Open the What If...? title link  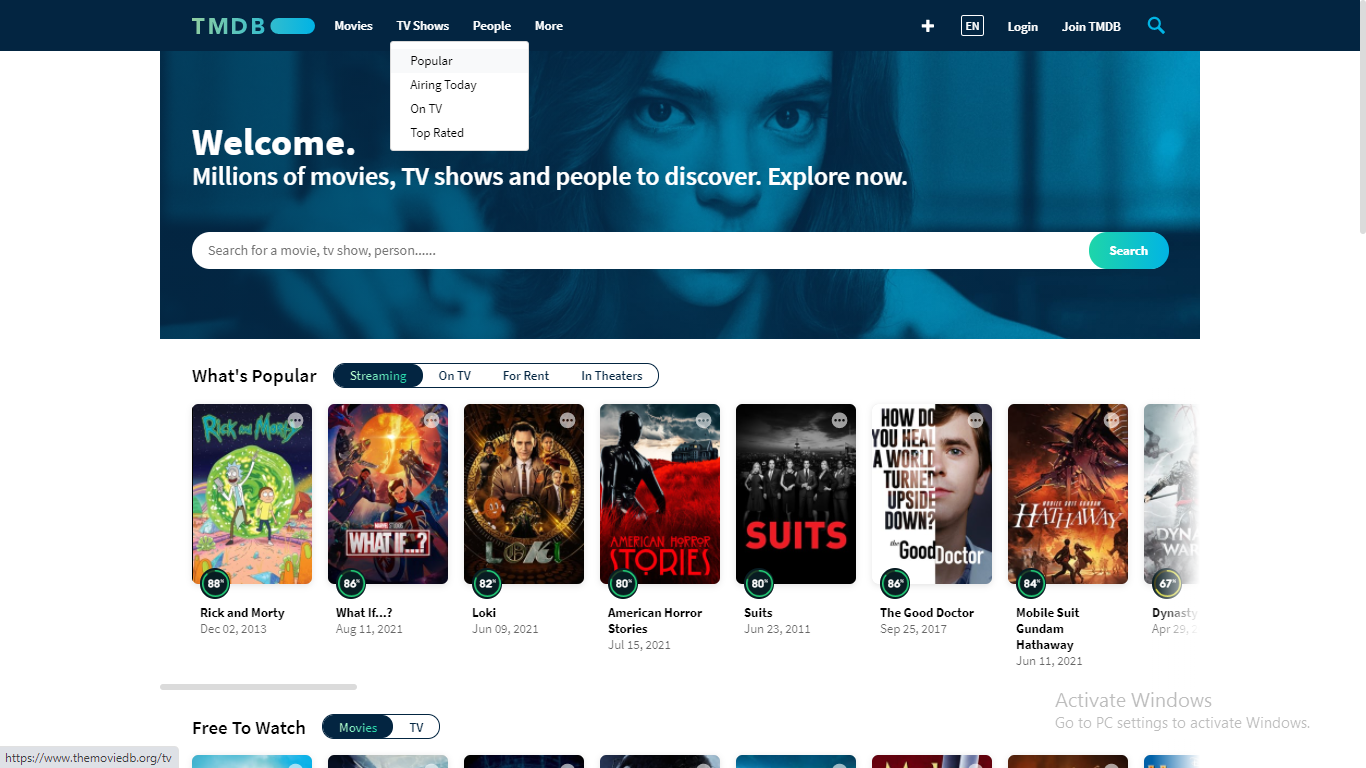pos(364,613)
